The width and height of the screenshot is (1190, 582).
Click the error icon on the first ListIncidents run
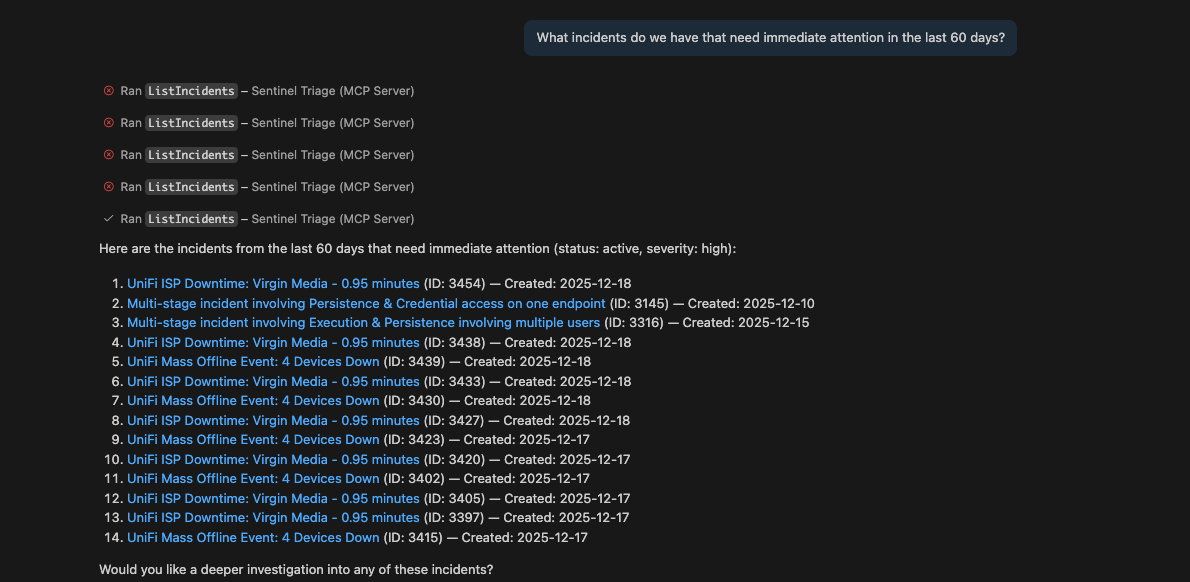click(109, 91)
